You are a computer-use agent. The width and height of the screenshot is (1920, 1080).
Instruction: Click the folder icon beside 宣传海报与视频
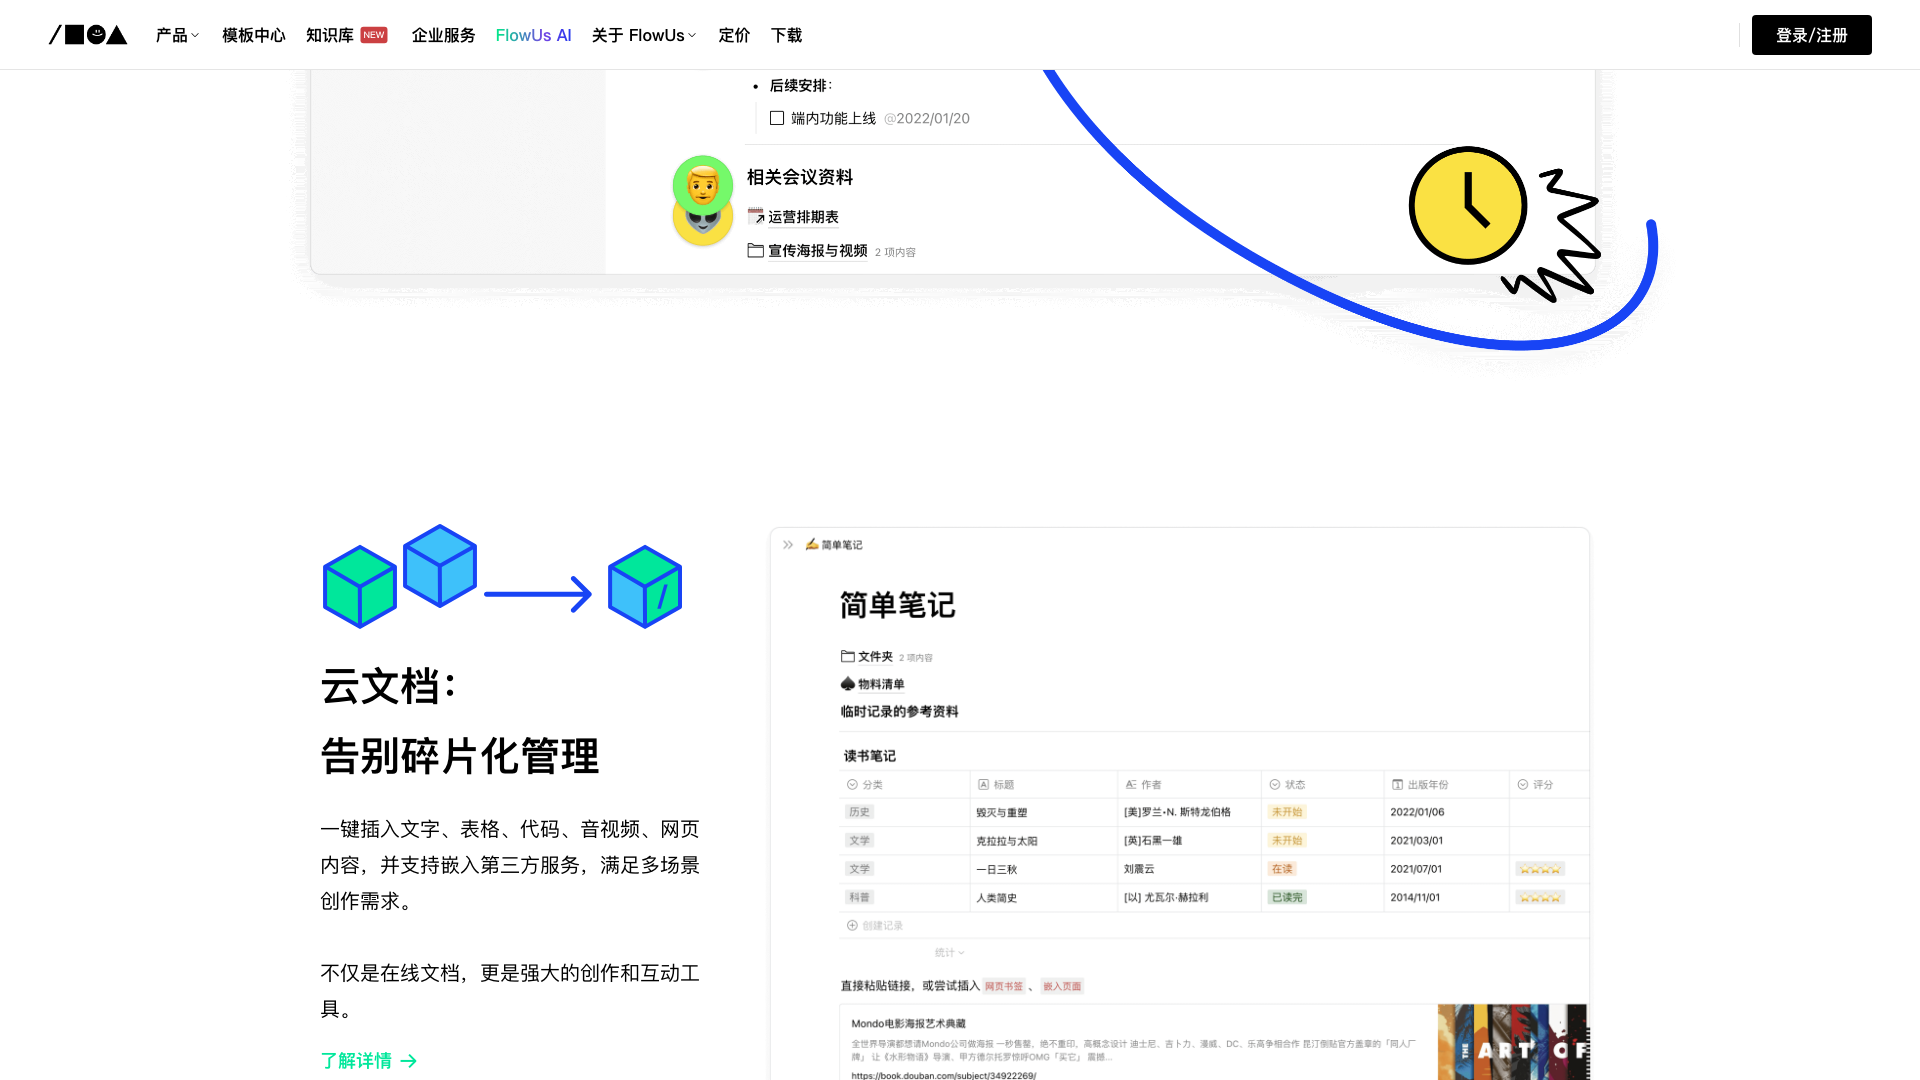tap(756, 250)
